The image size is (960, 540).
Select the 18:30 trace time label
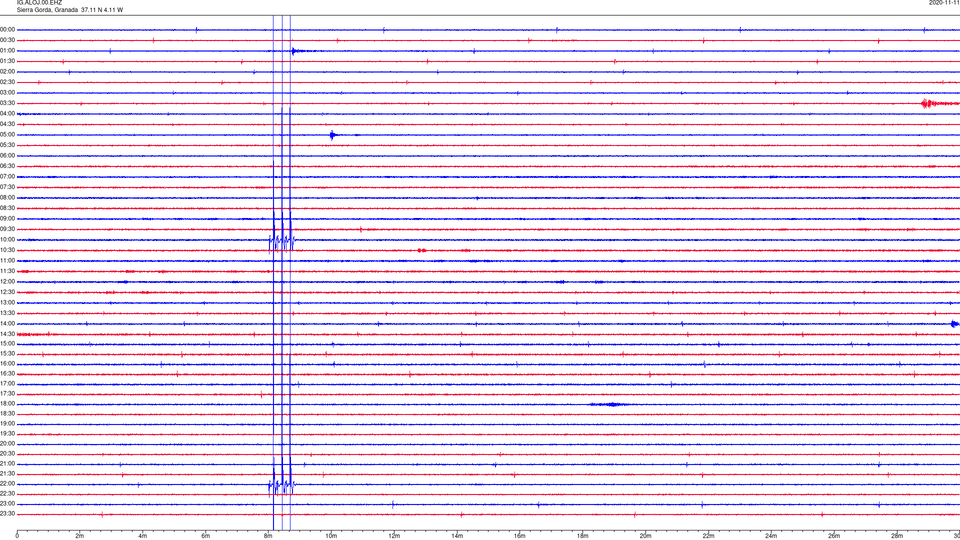click(7, 414)
